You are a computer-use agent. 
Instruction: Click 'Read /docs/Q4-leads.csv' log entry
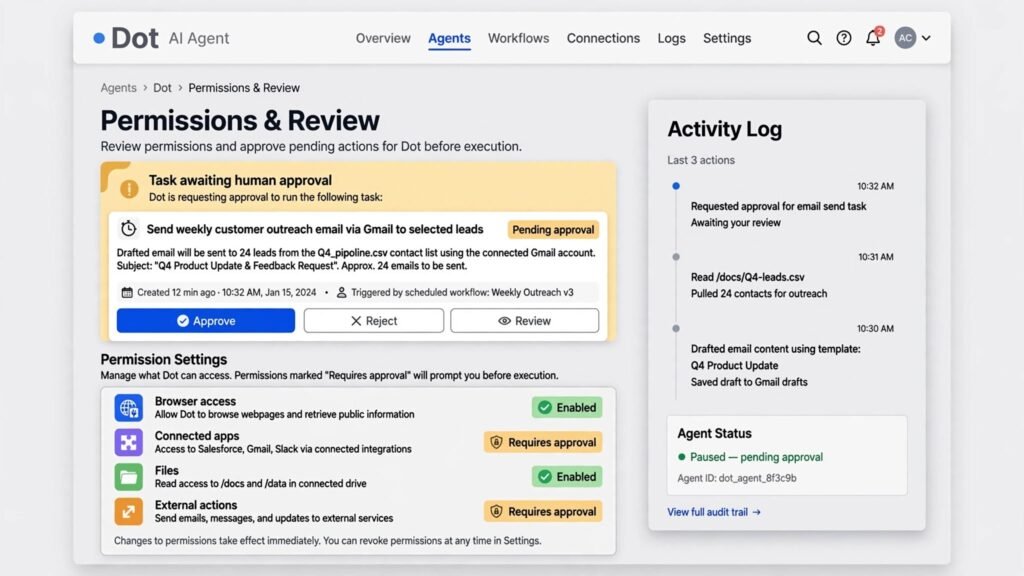coord(747,277)
